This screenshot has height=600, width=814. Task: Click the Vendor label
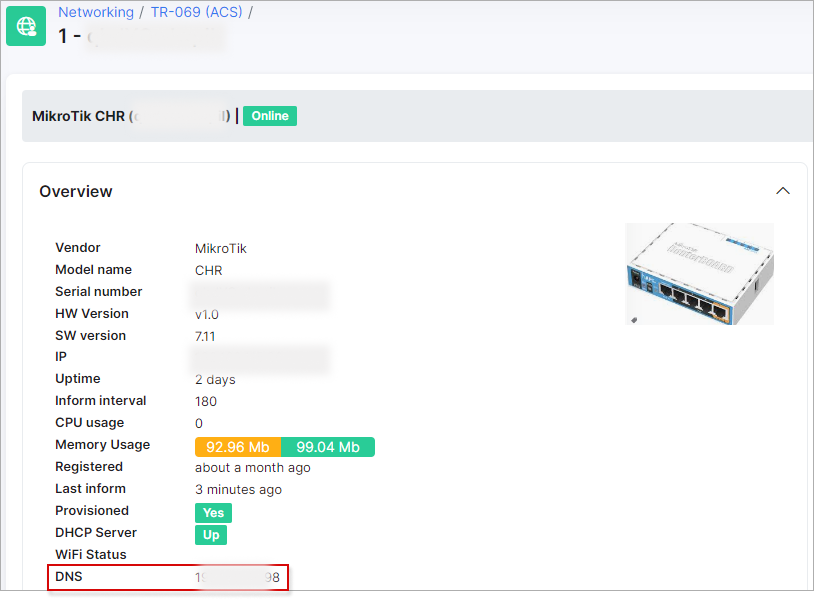click(78, 248)
